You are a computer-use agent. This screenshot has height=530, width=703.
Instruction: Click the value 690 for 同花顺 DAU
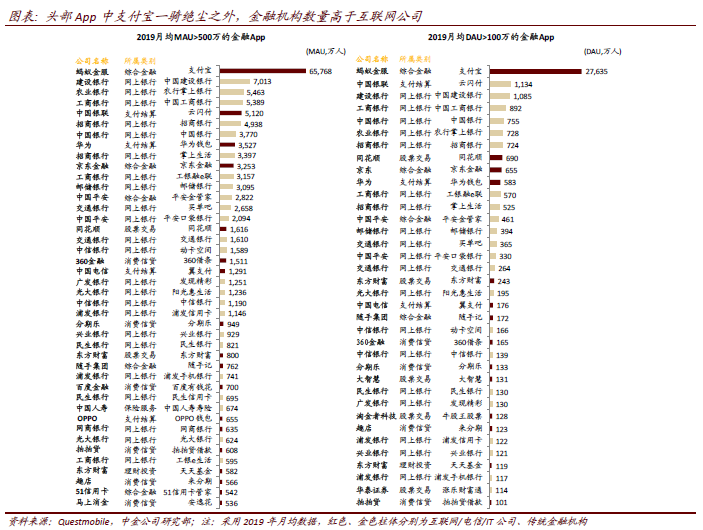point(512,158)
